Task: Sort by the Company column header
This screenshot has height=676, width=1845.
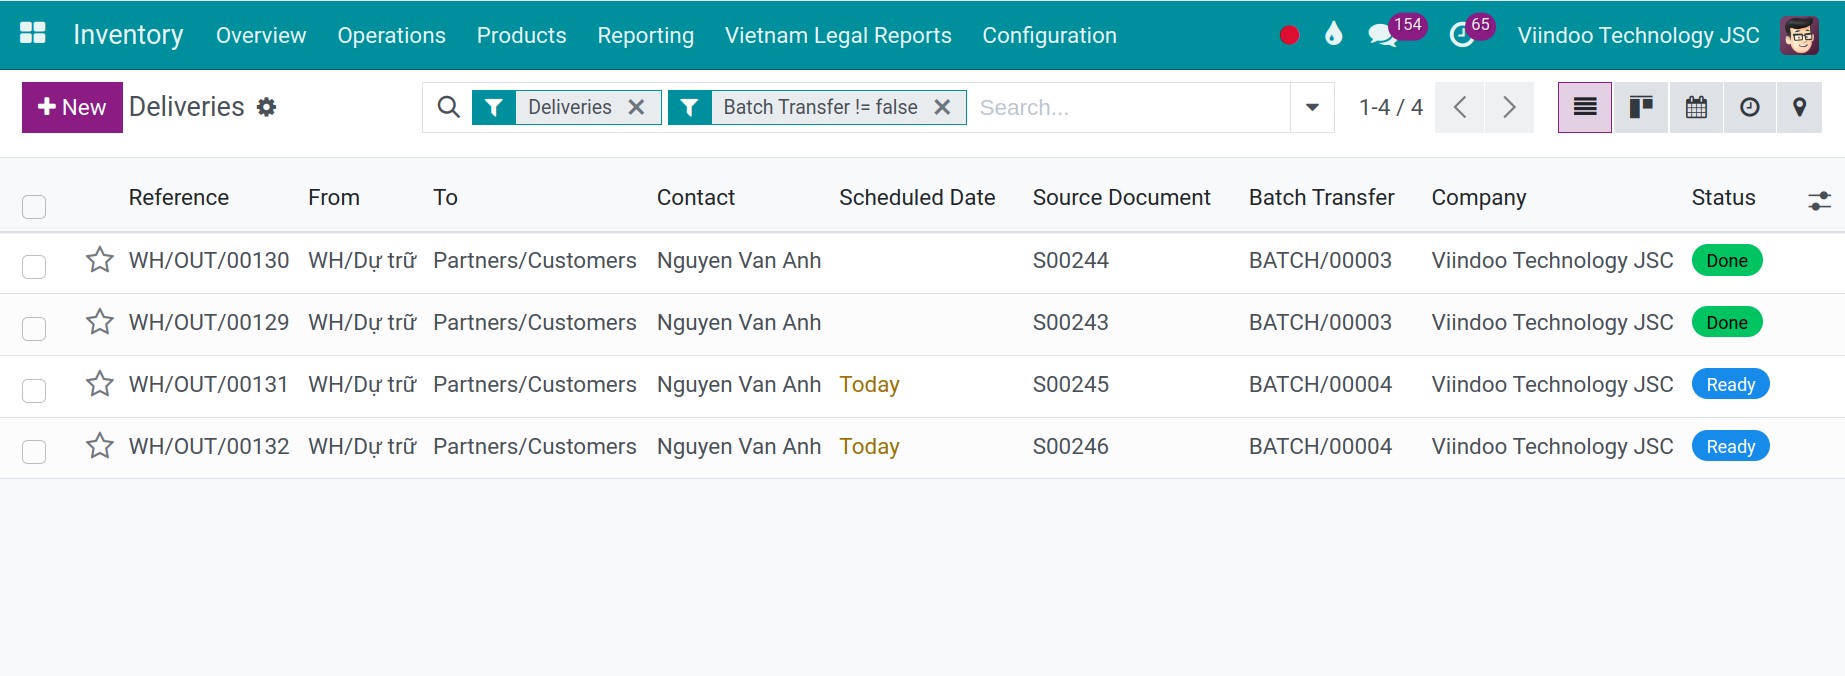Action: pyautogui.click(x=1479, y=197)
